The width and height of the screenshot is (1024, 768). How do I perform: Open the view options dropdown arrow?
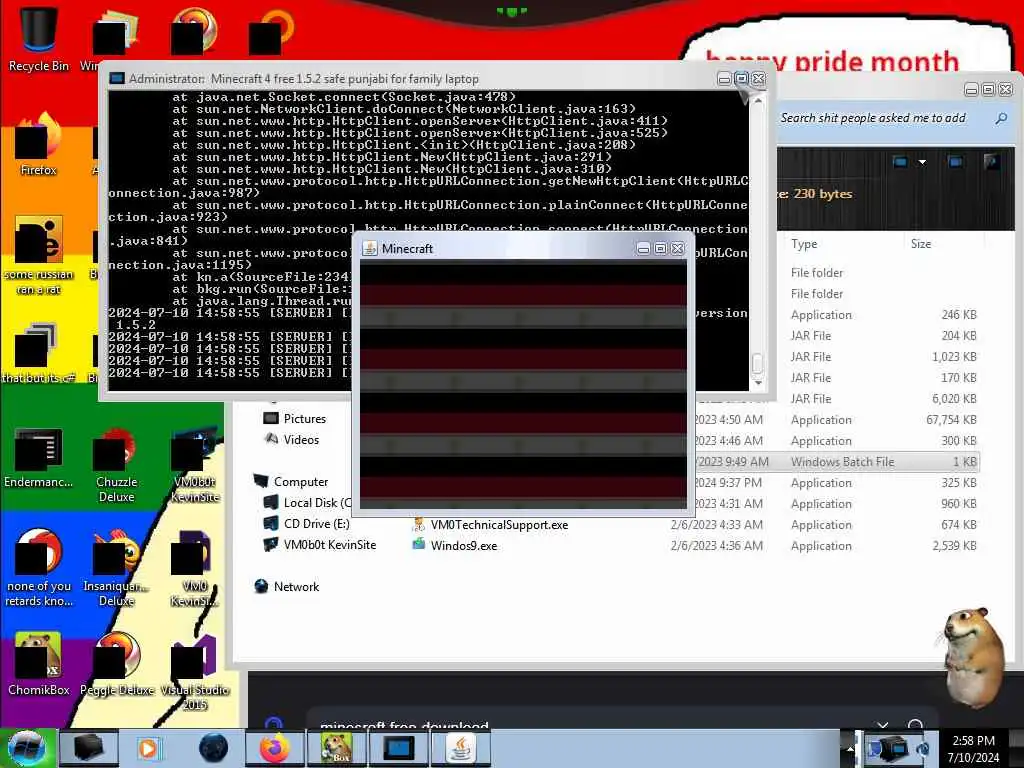click(922, 161)
